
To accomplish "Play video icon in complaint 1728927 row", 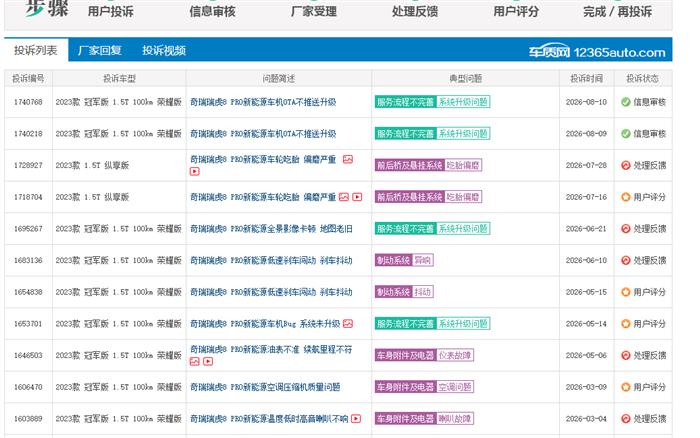I will click(x=195, y=171).
